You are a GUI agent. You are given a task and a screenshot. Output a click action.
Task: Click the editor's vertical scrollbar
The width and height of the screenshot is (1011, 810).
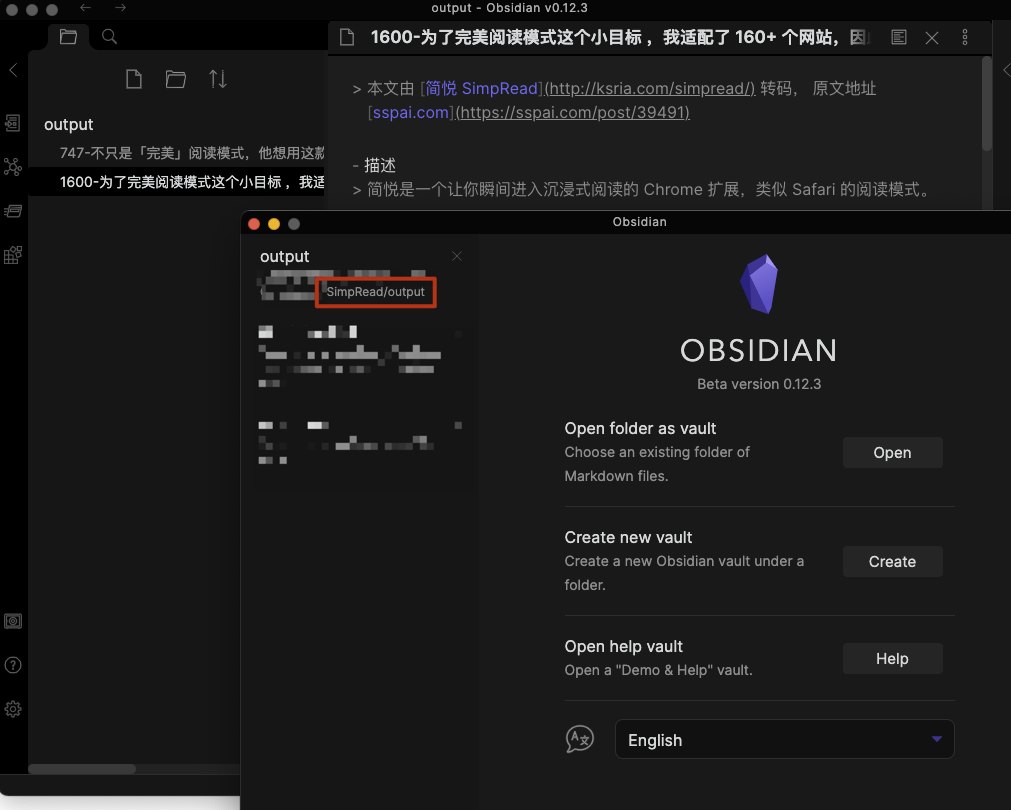tap(986, 104)
